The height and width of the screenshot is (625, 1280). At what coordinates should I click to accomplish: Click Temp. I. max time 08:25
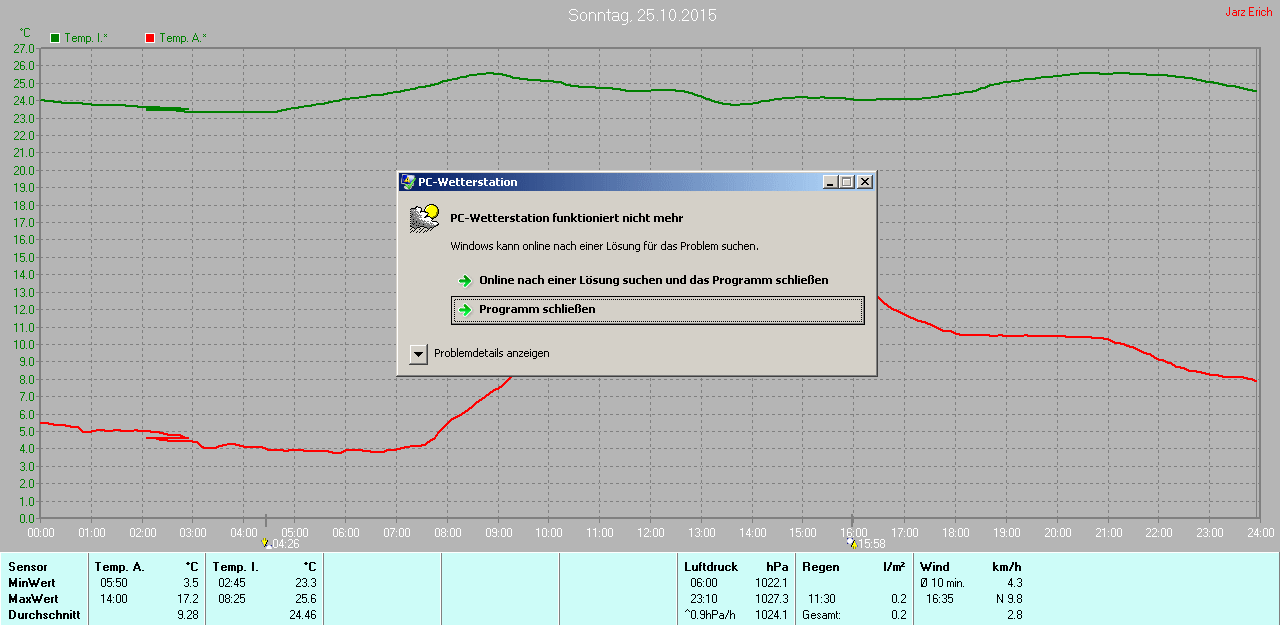[232, 599]
